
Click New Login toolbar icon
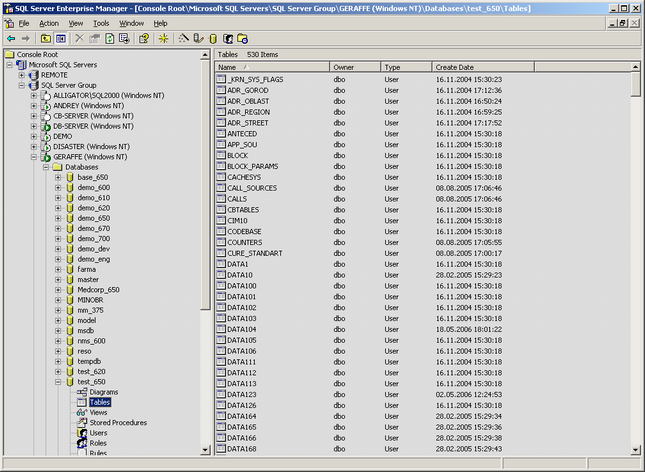pyautogui.click(x=228, y=39)
